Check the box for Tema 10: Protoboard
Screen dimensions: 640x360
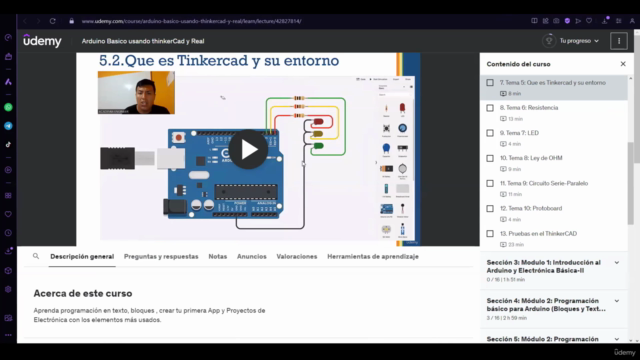pyautogui.click(x=490, y=209)
